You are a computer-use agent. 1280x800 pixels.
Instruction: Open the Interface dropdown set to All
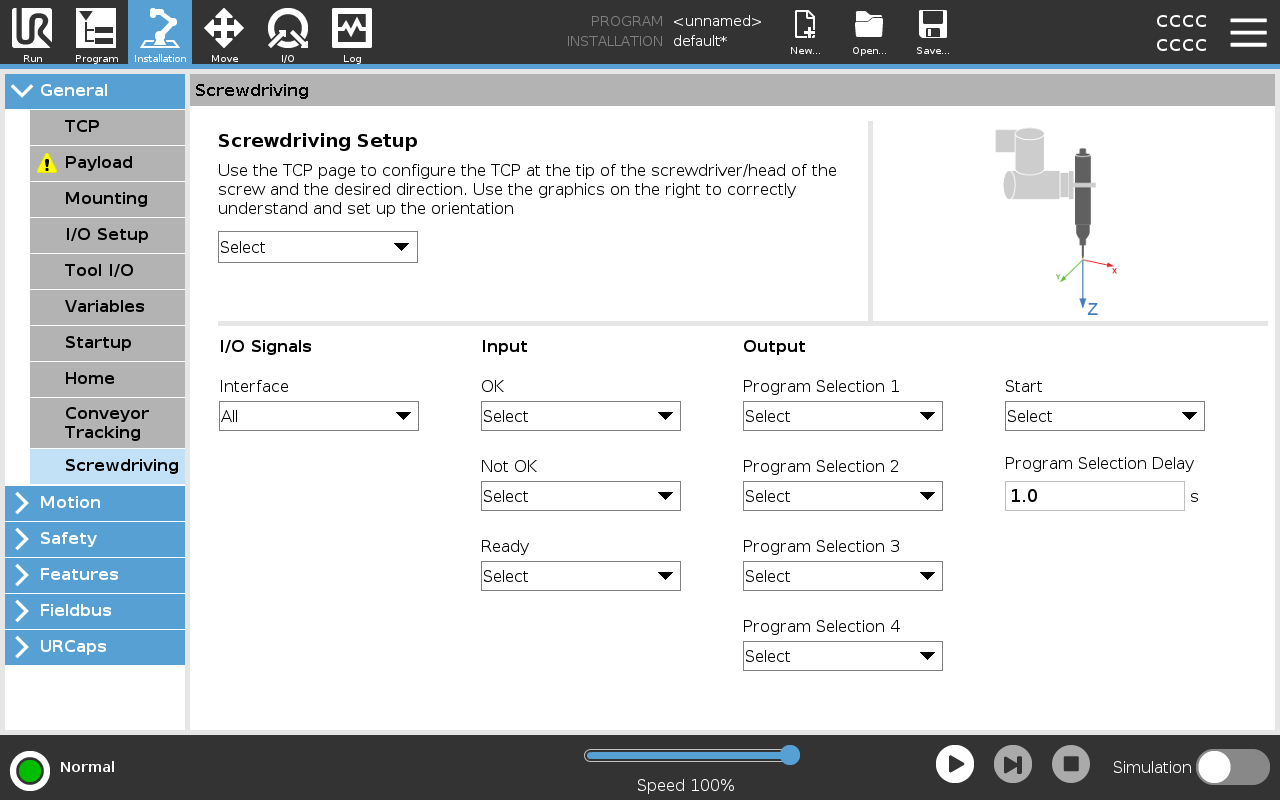318,416
